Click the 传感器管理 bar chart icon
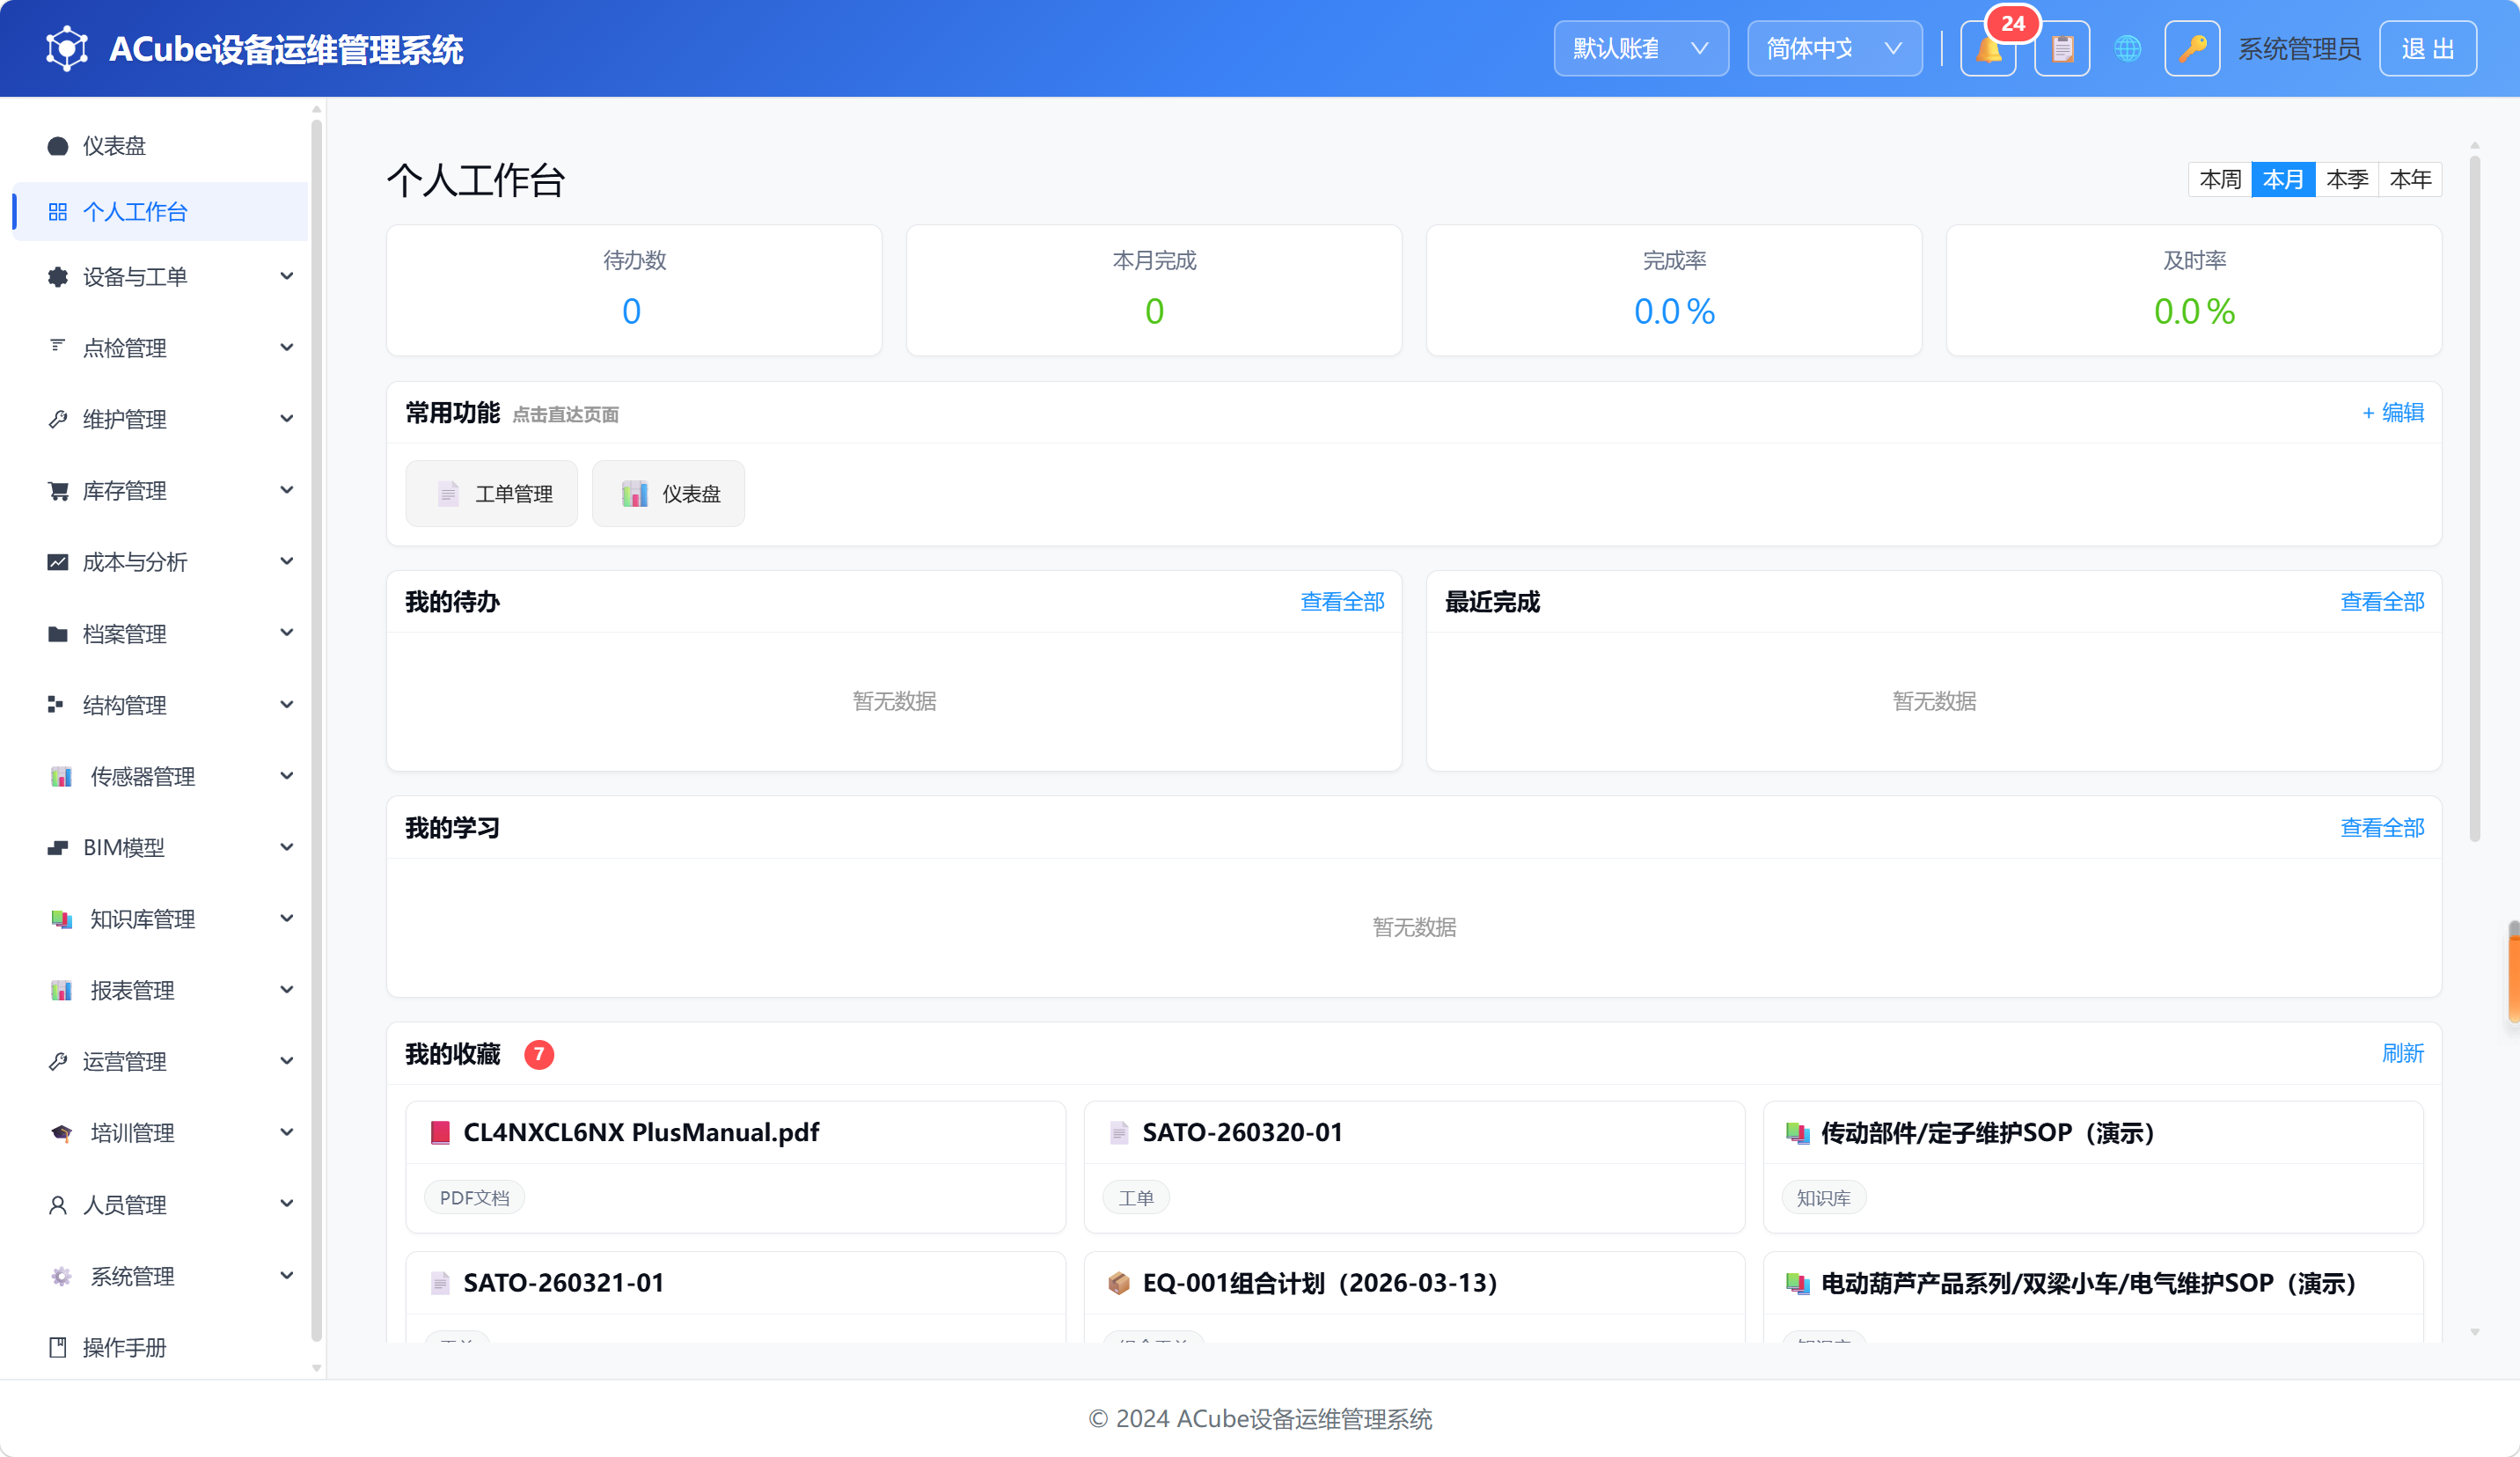 [x=62, y=776]
